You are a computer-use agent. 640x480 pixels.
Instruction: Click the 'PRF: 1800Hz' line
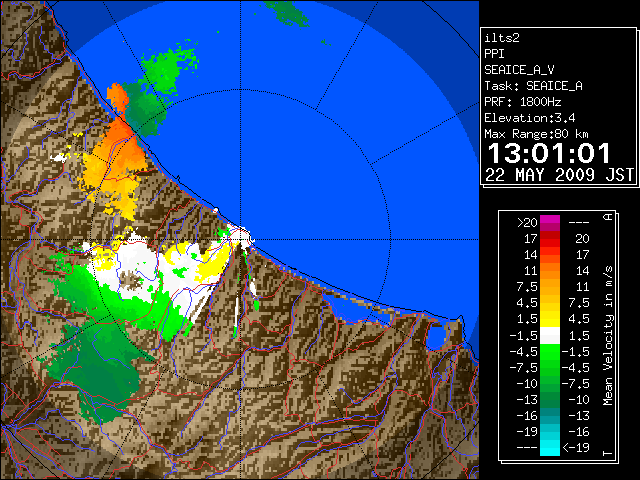click(523, 102)
